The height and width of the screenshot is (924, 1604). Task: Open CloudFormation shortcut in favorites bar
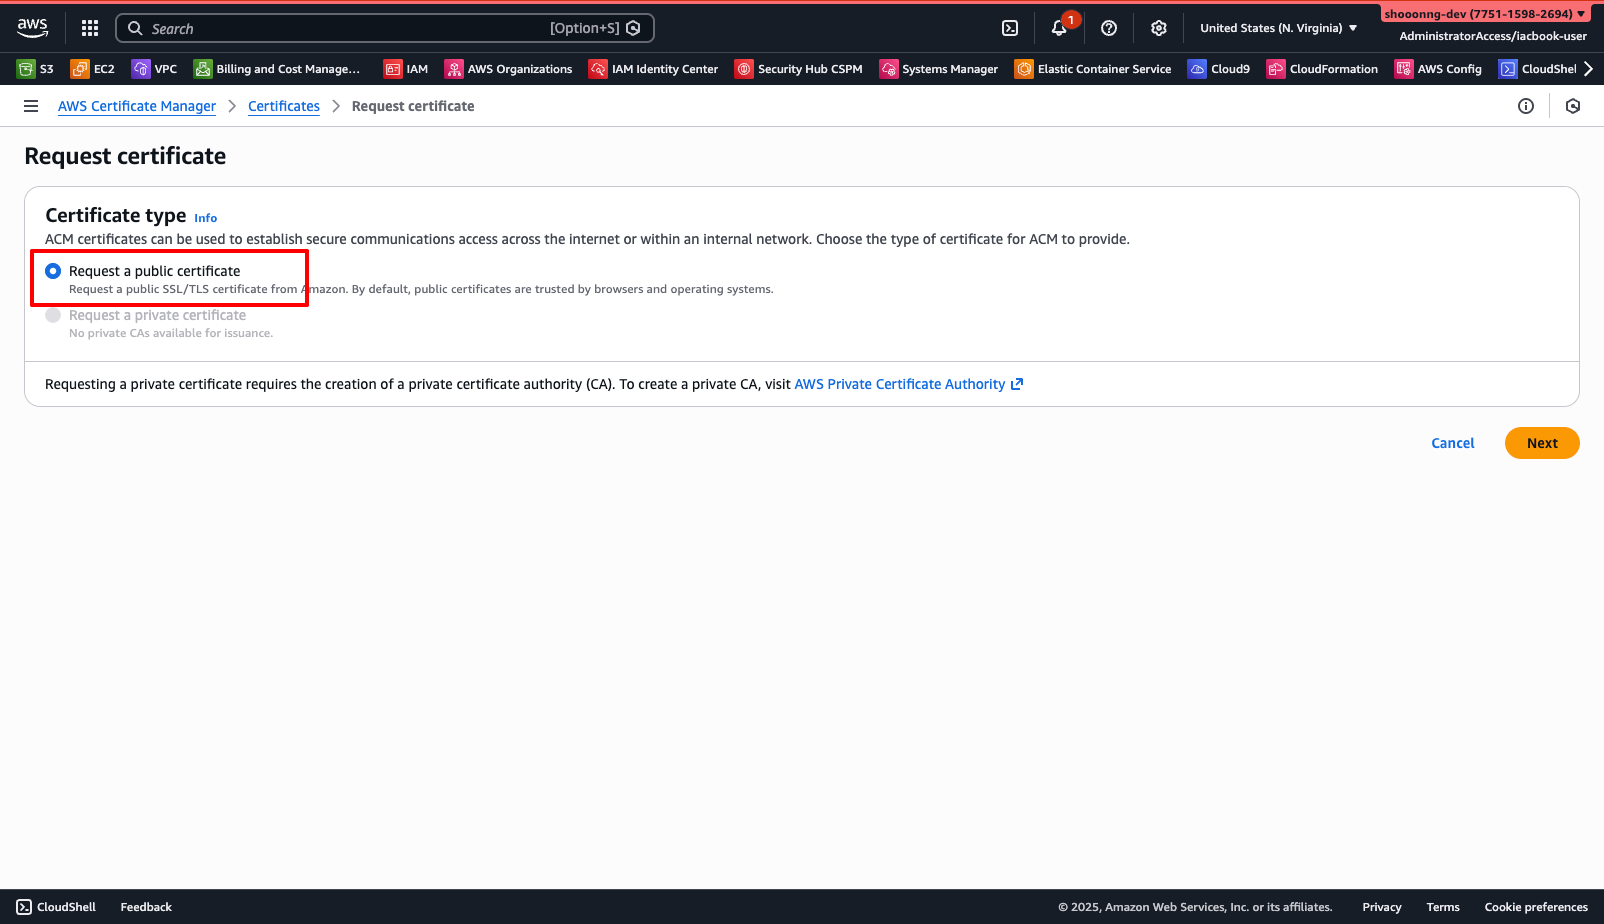click(x=1322, y=69)
